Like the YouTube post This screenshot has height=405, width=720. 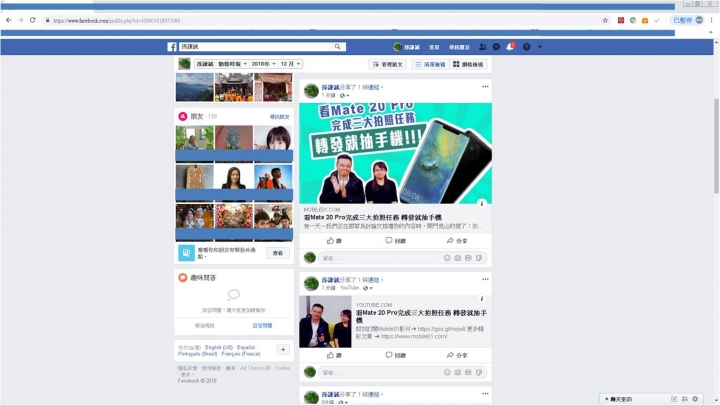click(334, 355)
